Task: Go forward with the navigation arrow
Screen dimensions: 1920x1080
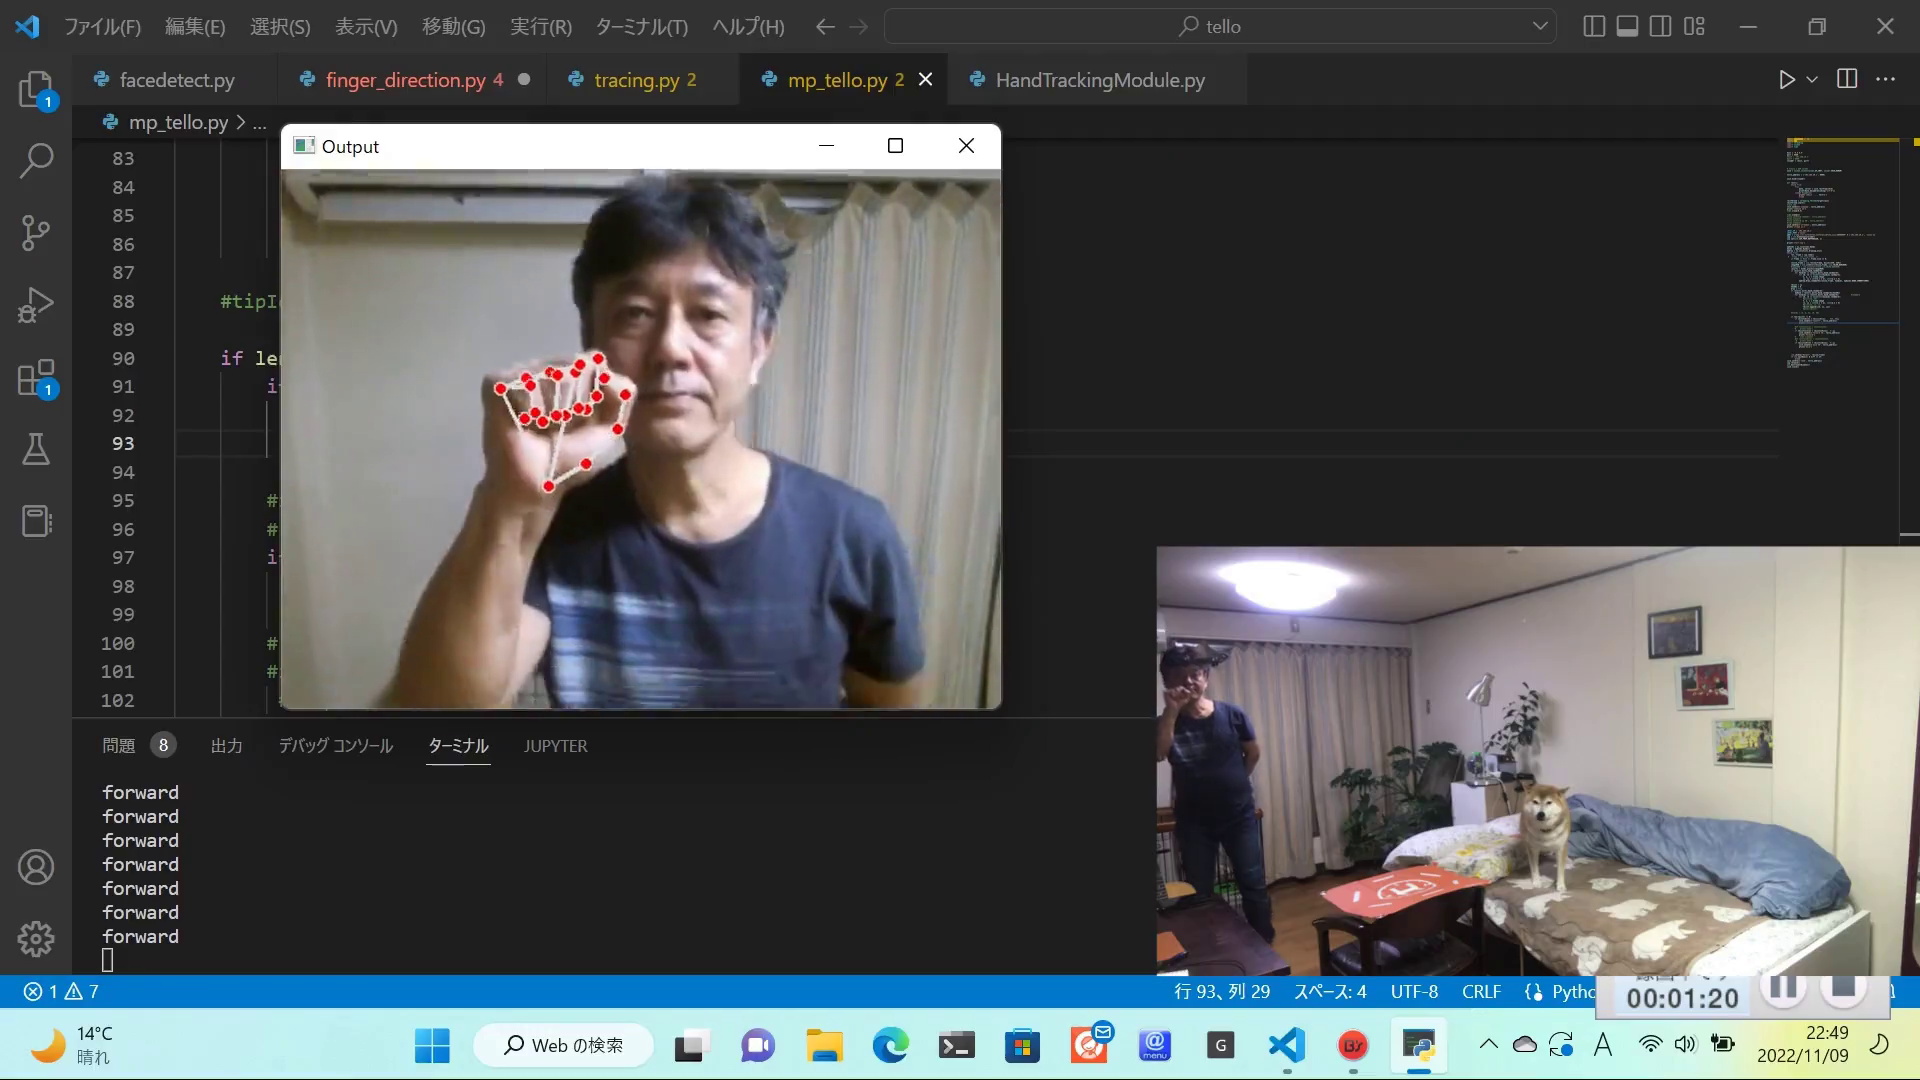Action: (x=858, y=27)
